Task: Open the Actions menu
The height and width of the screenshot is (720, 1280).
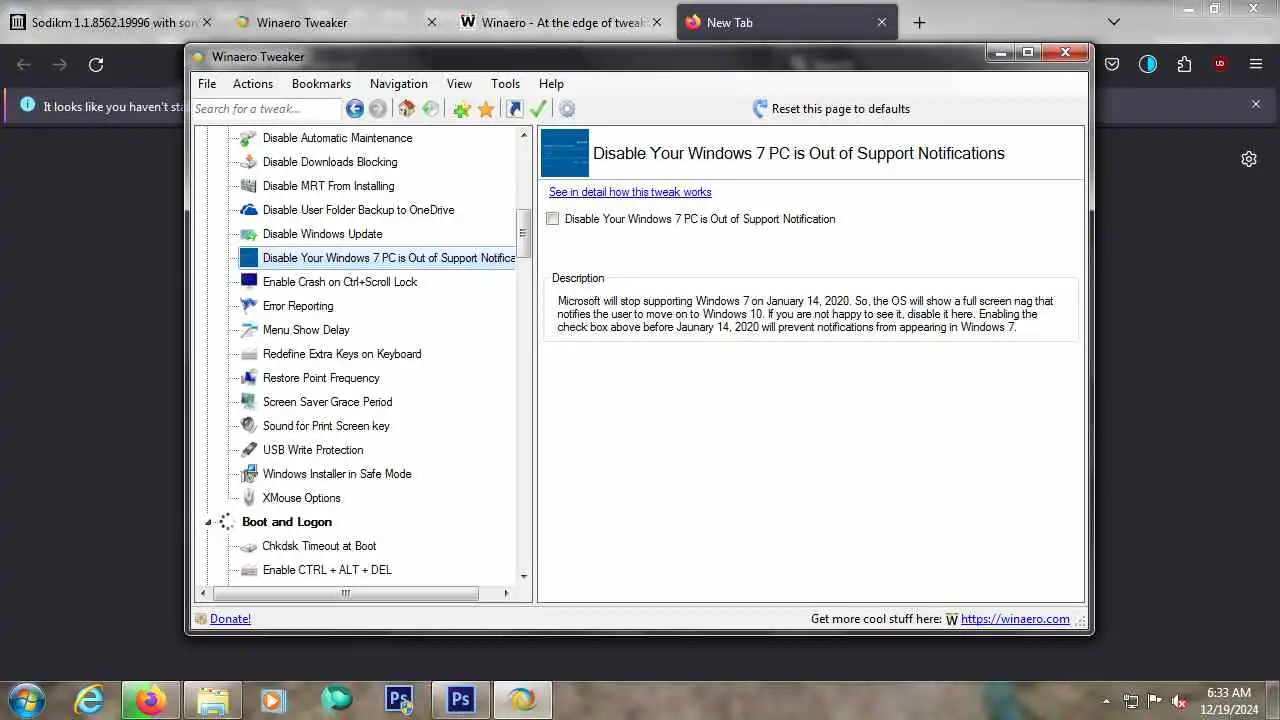Action: 253,84
